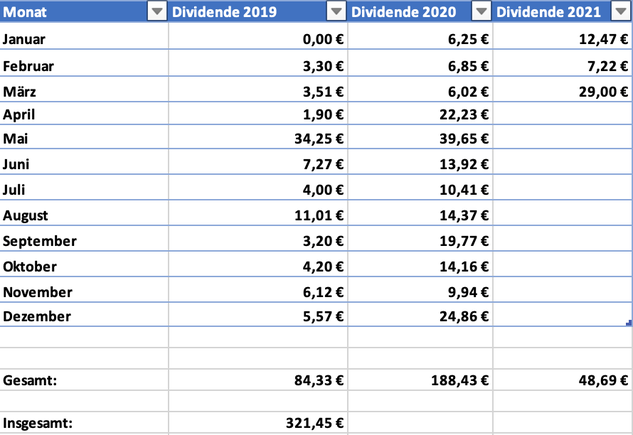This screenshot has width=633, height=435.
Task: Select the 2021 total 48,69 €
Action: coord(562,380)
